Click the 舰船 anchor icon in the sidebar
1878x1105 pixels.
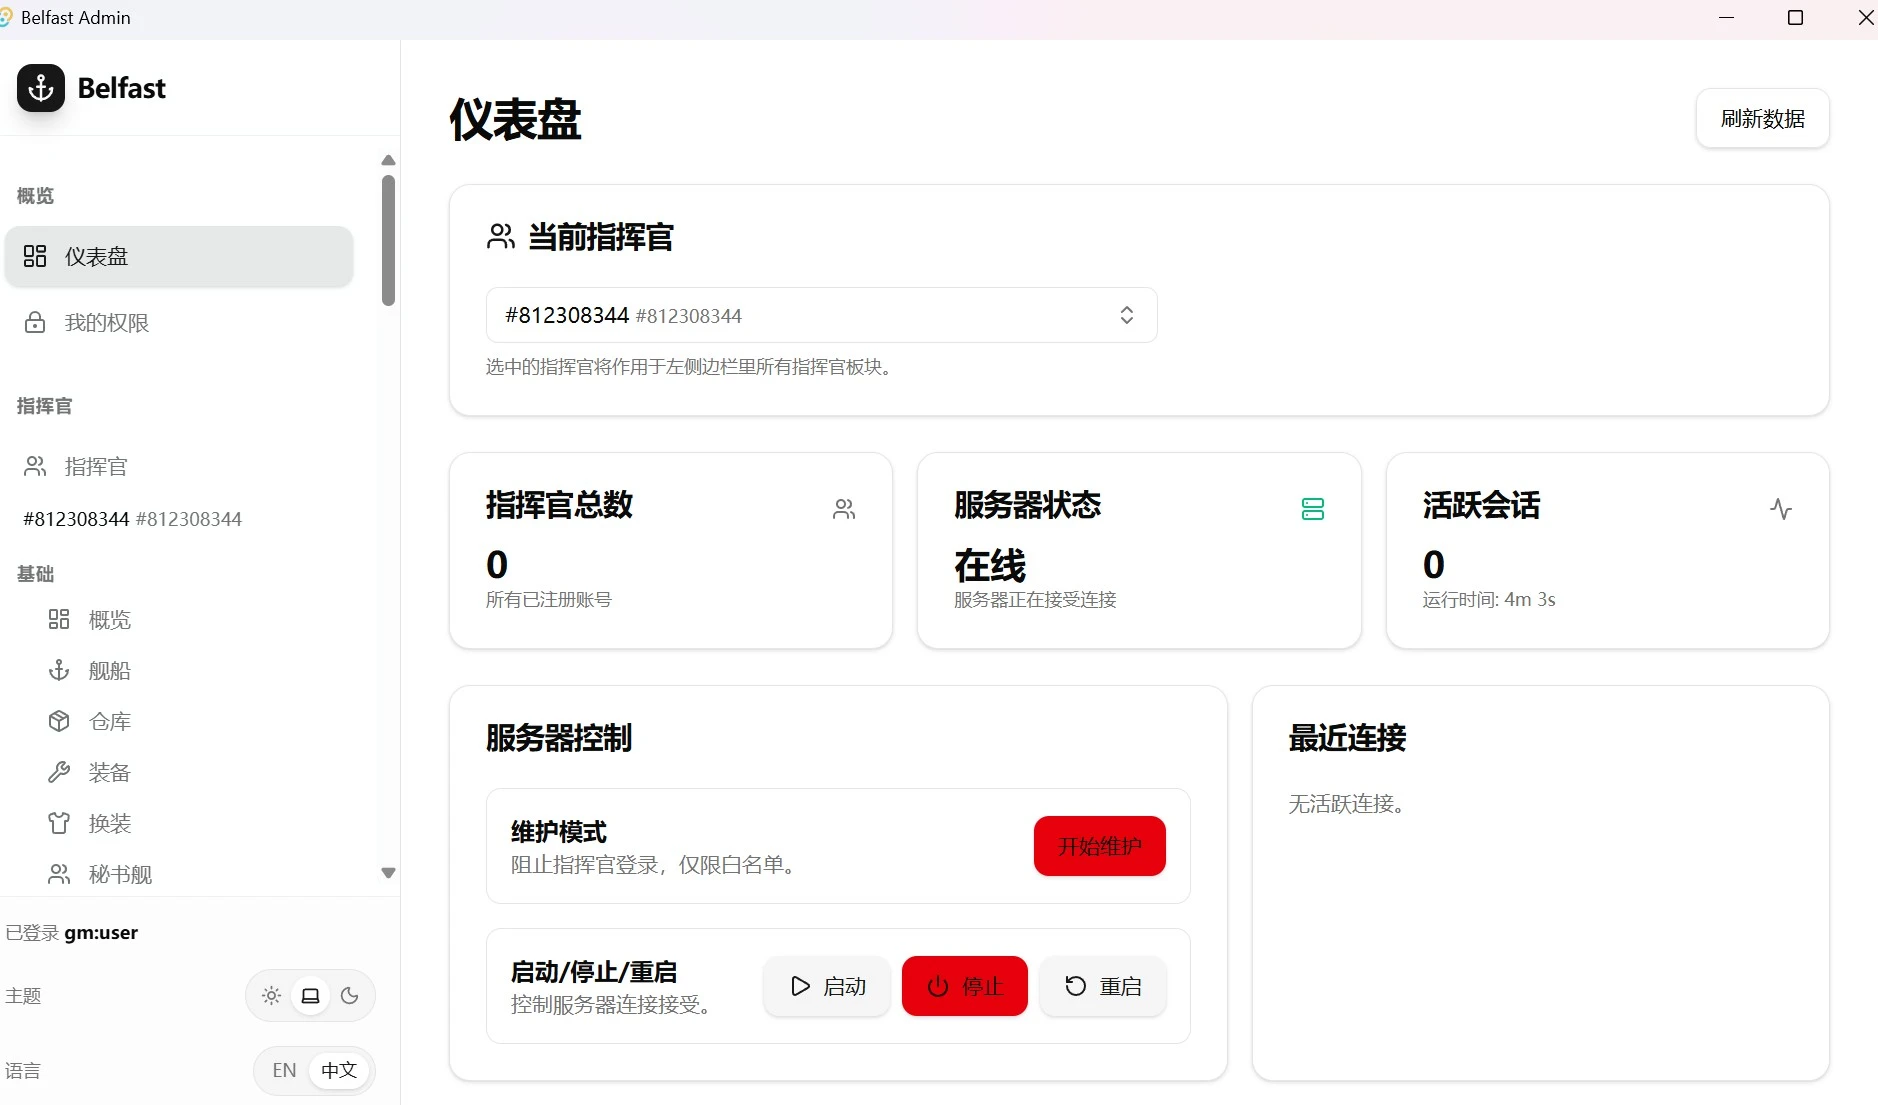(x=59, y=670)
